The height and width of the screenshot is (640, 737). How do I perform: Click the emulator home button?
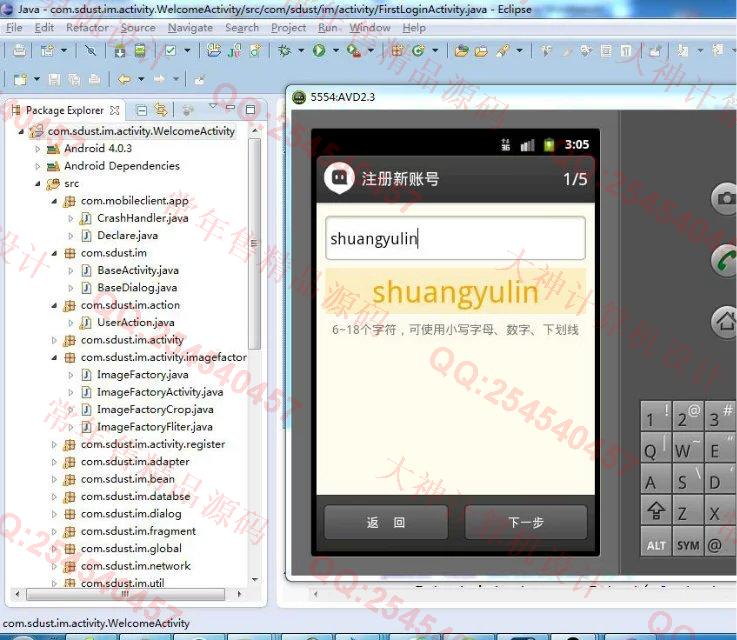[x=724, y=322]
